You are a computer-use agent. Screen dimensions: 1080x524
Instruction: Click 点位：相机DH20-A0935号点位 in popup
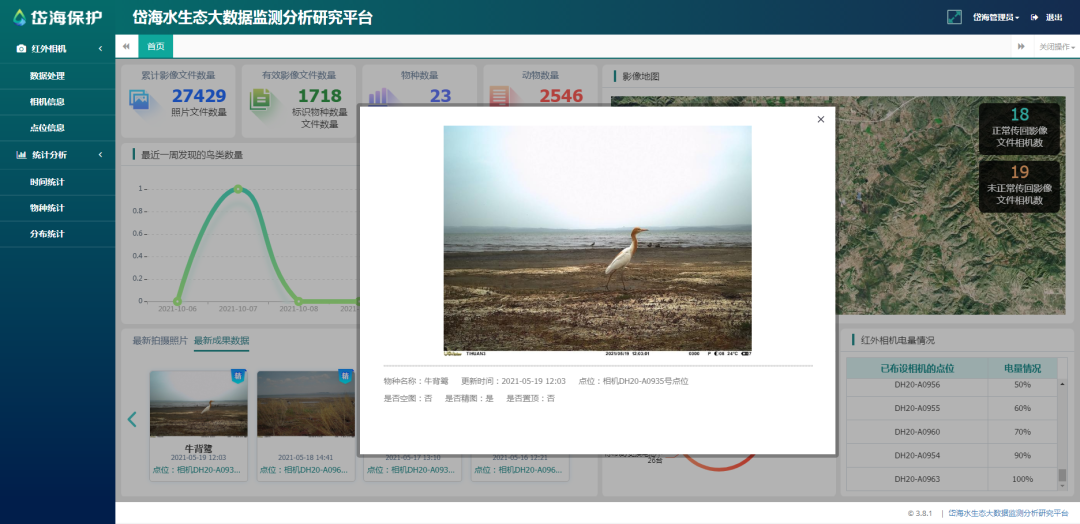(x=634, y=381)
